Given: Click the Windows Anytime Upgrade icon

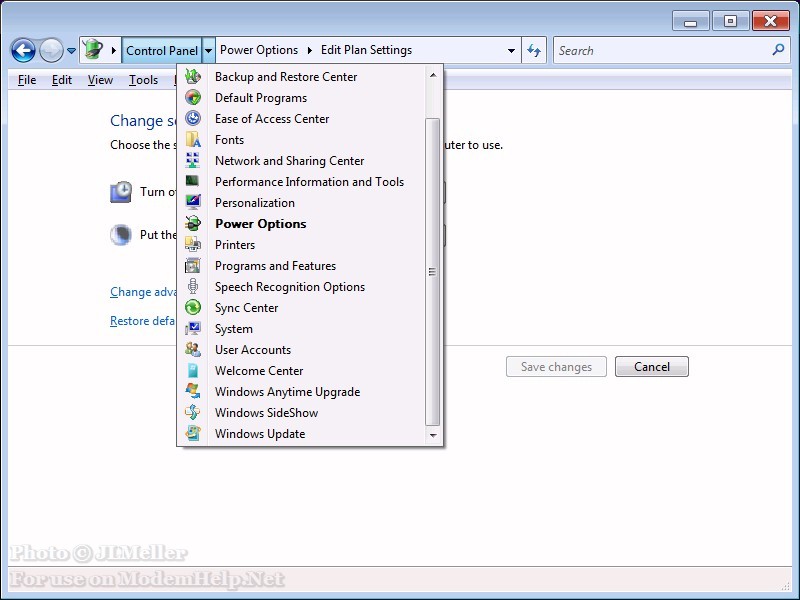Looking at the screenshot, I should click(193, 391).
